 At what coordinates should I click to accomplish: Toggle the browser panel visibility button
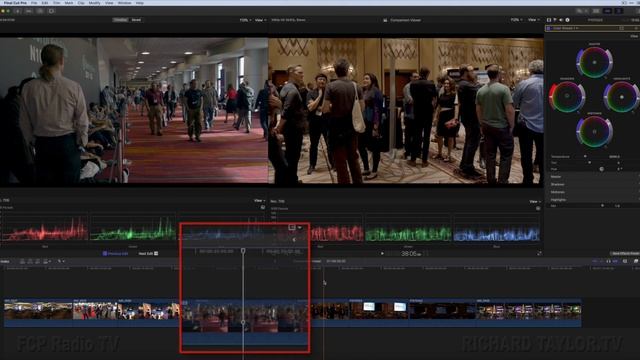pyautogui.click(x=596, y=11)
